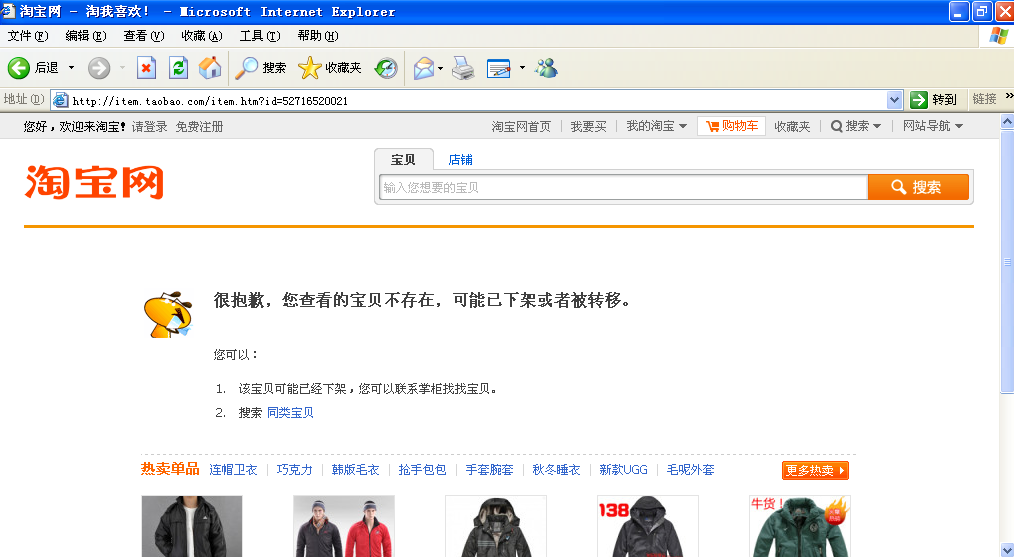Click the 更多热卖 button
The image size is (1014, 557).
tap(815, 470)
